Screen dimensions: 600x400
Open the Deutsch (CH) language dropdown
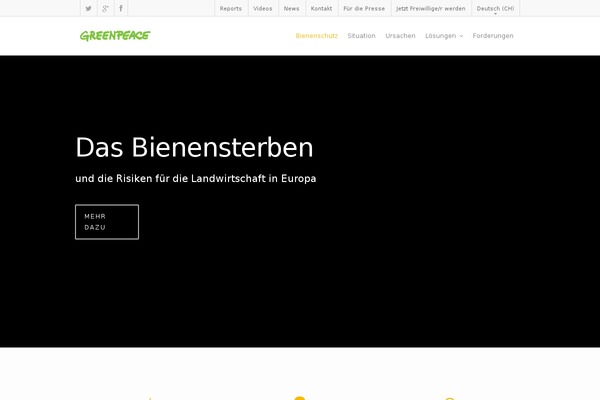click(x=495, y=8)
